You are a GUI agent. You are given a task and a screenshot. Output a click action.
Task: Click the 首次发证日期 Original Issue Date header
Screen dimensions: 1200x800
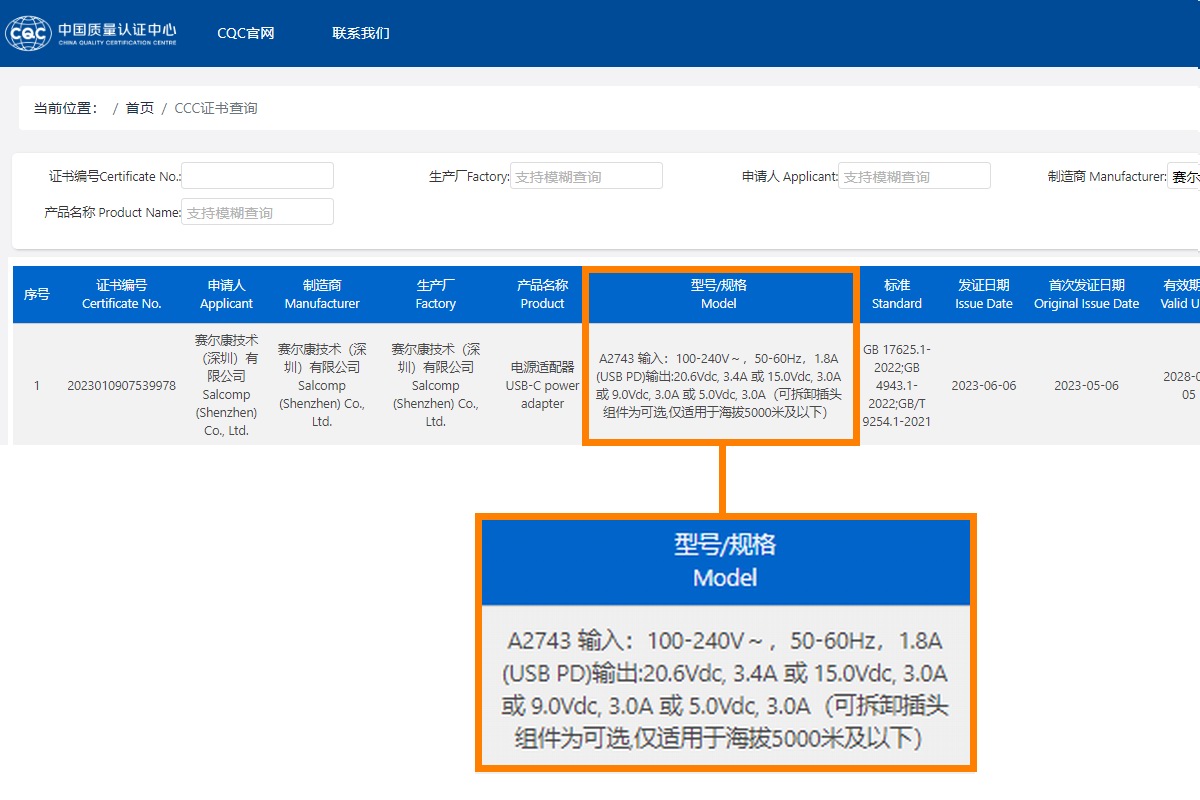coord(1087,294)
